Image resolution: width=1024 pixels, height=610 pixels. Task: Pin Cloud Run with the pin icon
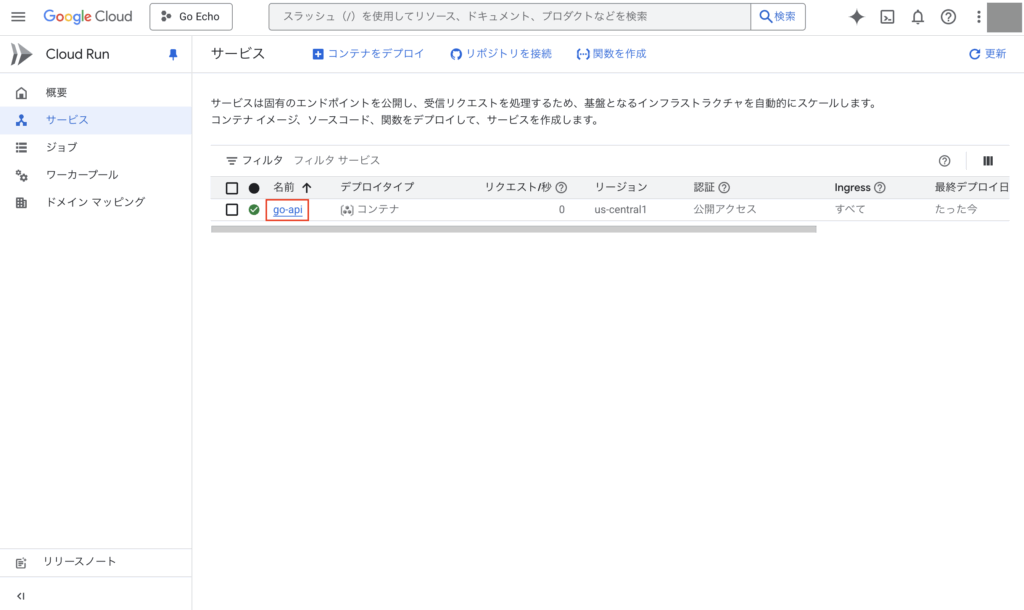(x=172, y=55)
